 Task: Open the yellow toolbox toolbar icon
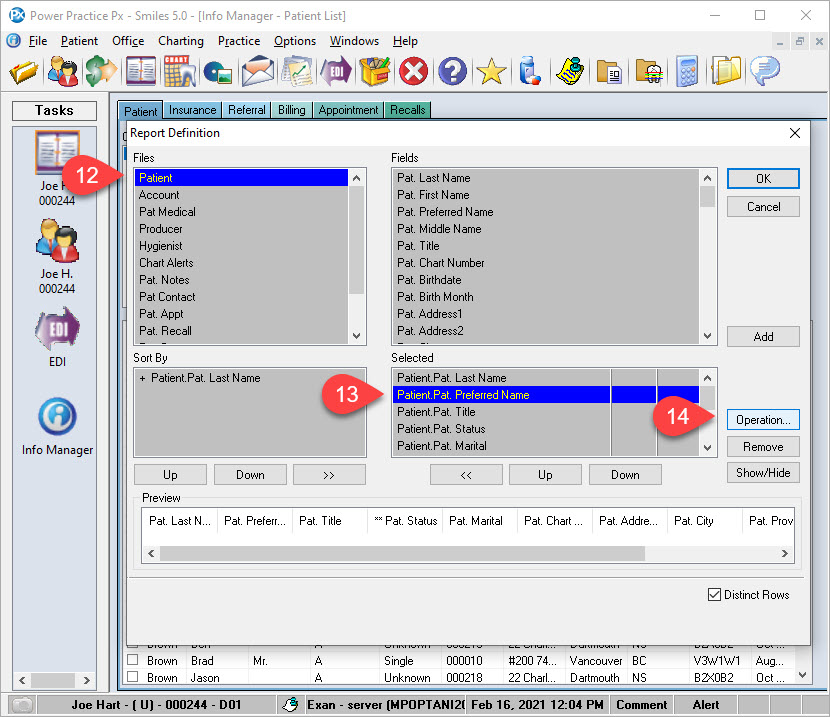(375, 71)
